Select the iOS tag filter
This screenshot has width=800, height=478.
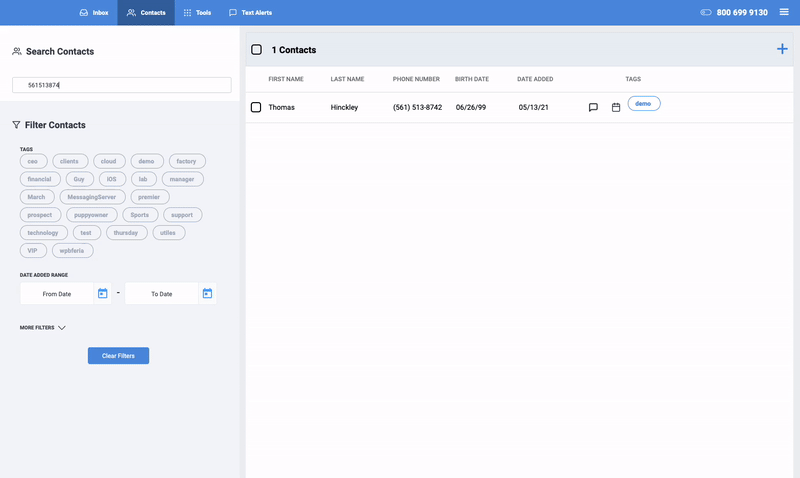point(112,179)
